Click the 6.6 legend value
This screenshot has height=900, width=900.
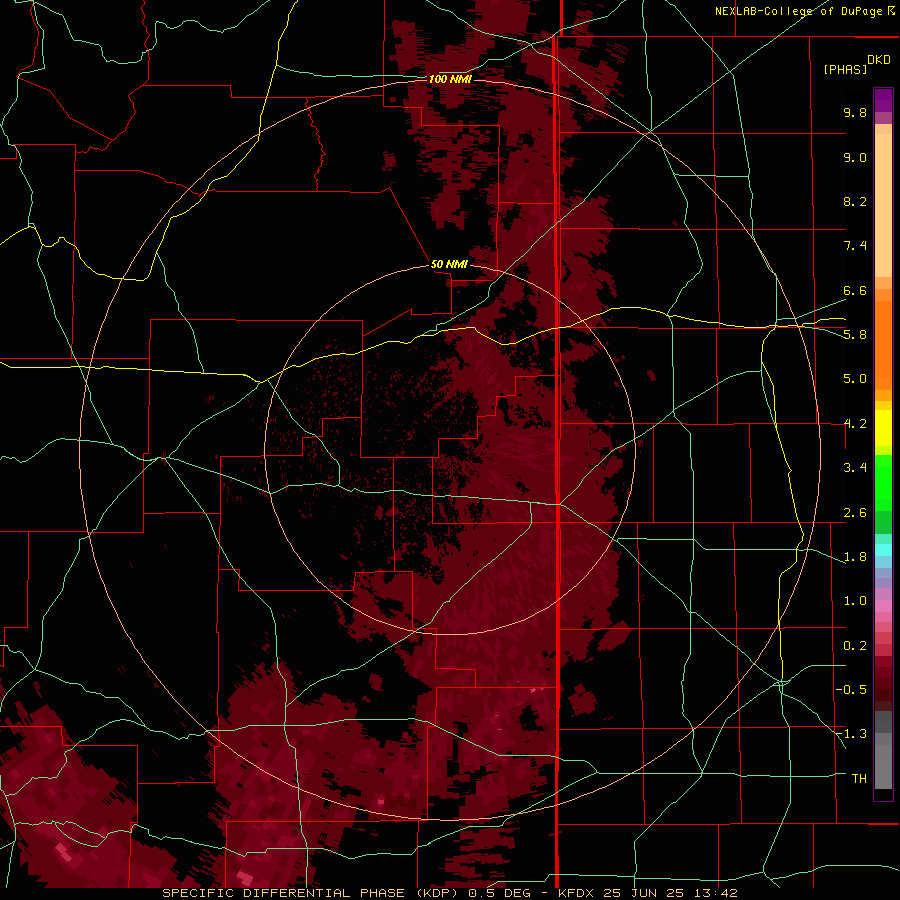point(855,290)
